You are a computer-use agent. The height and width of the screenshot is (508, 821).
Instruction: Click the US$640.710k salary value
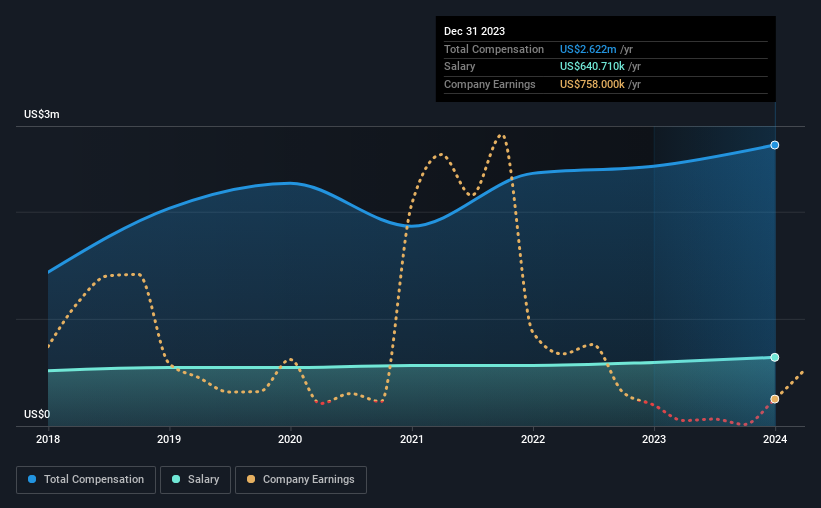[x=592, y=67]
